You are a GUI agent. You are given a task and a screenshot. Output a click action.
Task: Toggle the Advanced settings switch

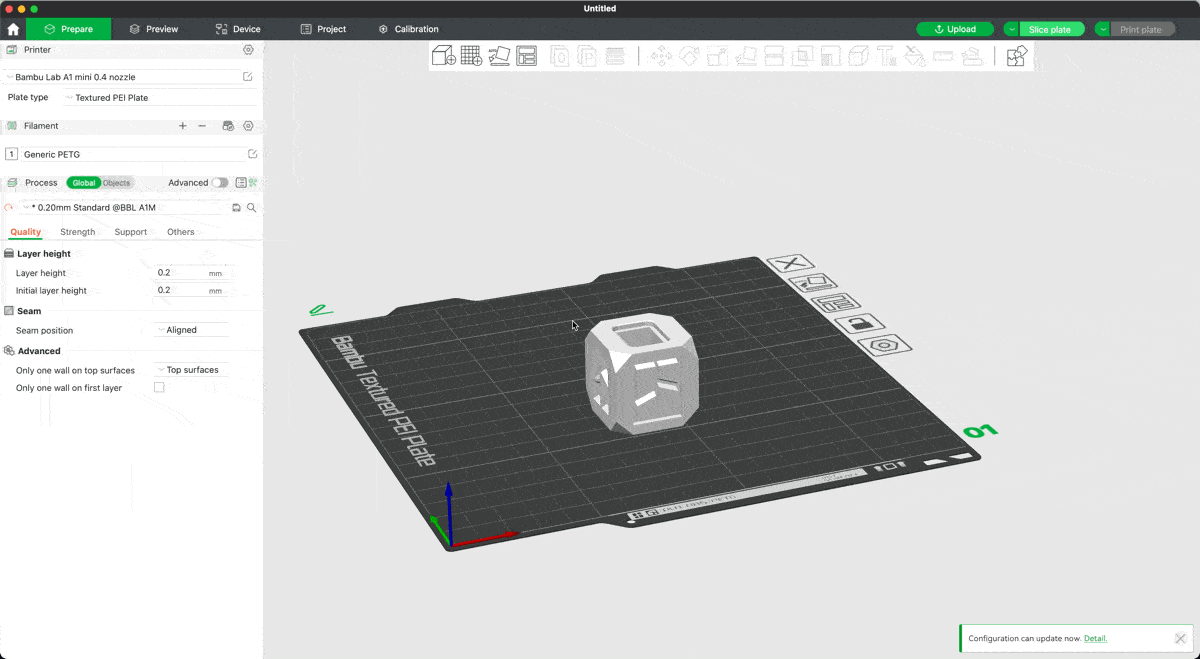pos(219,183)
